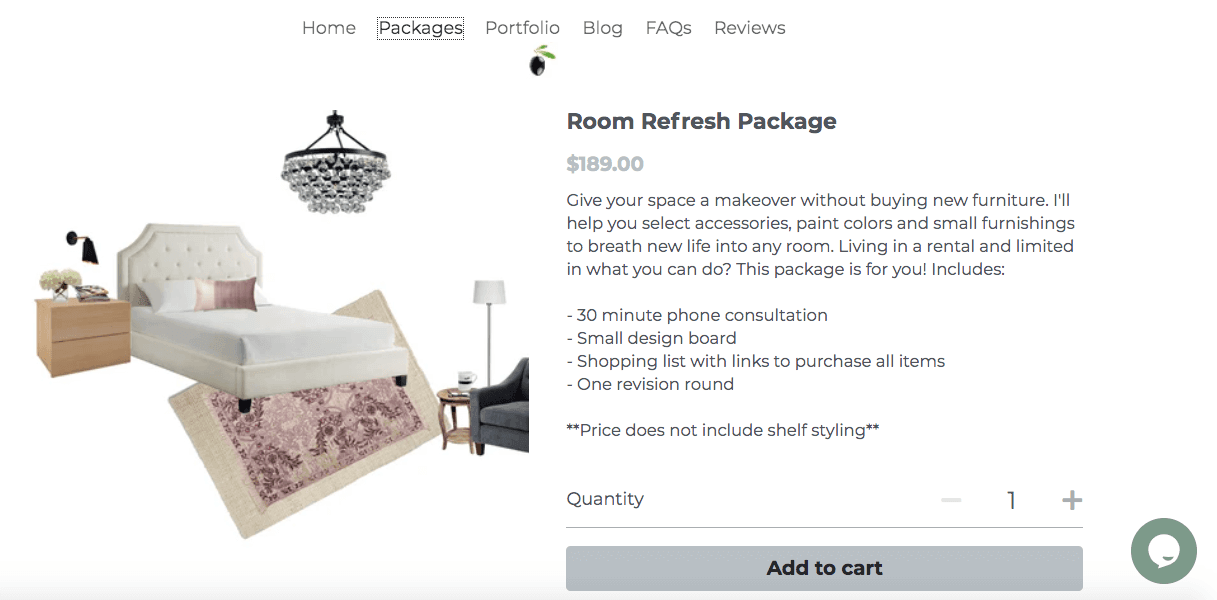Click the minus icon to decrease quantity

coord(949,499)
